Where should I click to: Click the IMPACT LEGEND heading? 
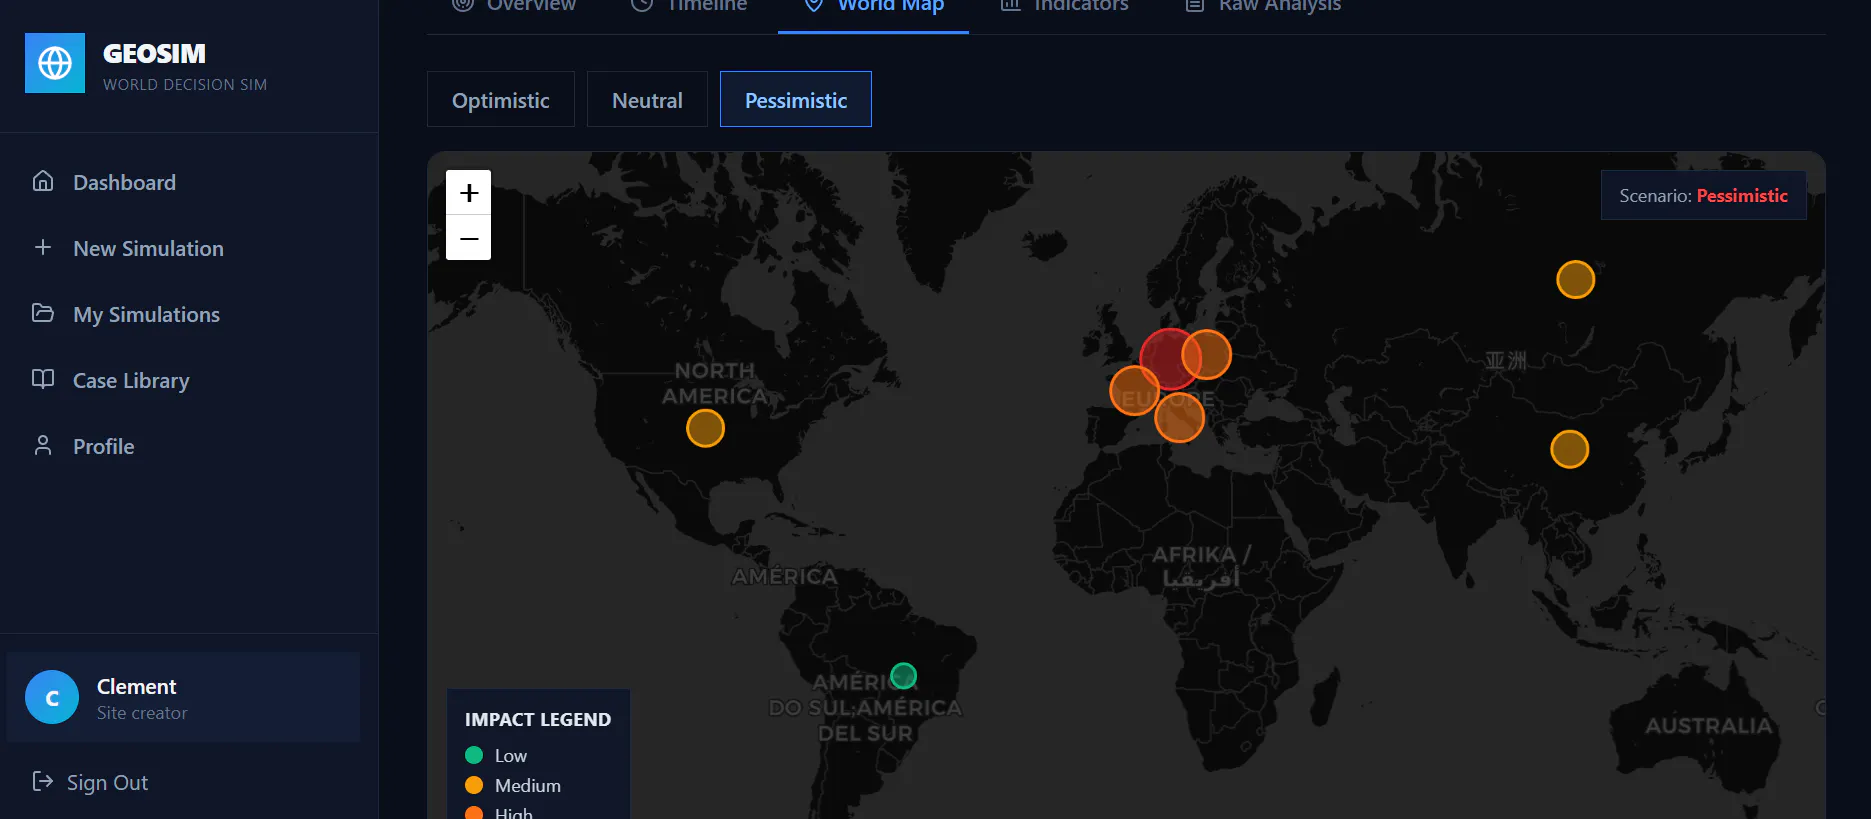pyautogui.click(x=537, y=719)
